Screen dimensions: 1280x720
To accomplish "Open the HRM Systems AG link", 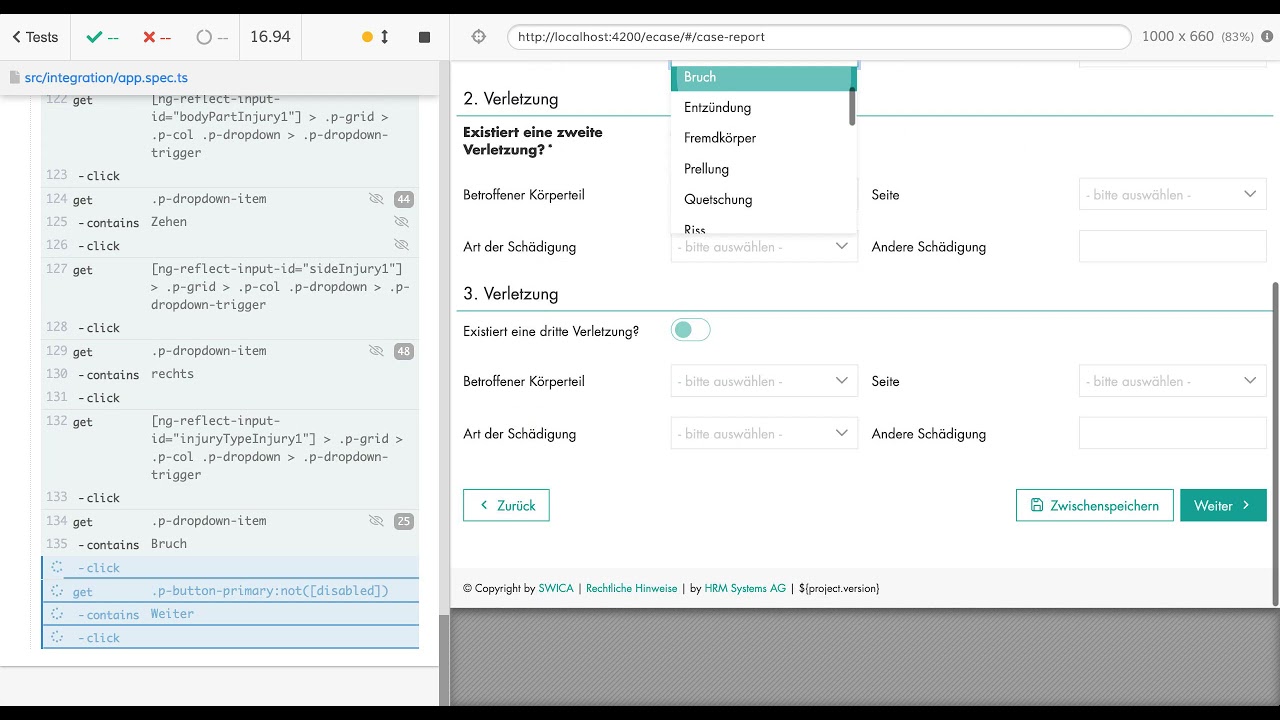I will click(x=745, y=588).
